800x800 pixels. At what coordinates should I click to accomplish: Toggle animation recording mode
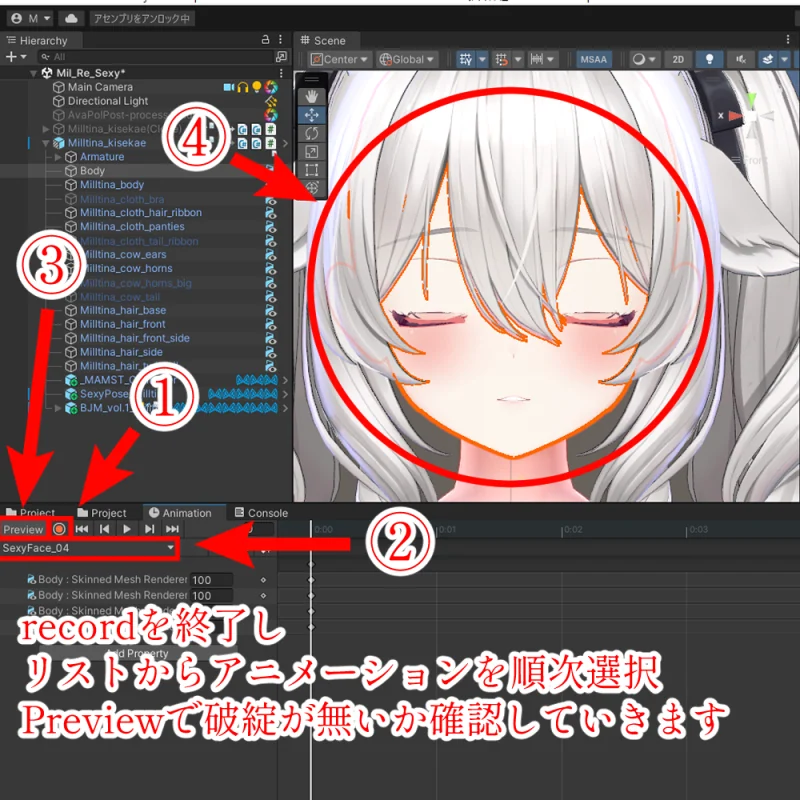59,529
